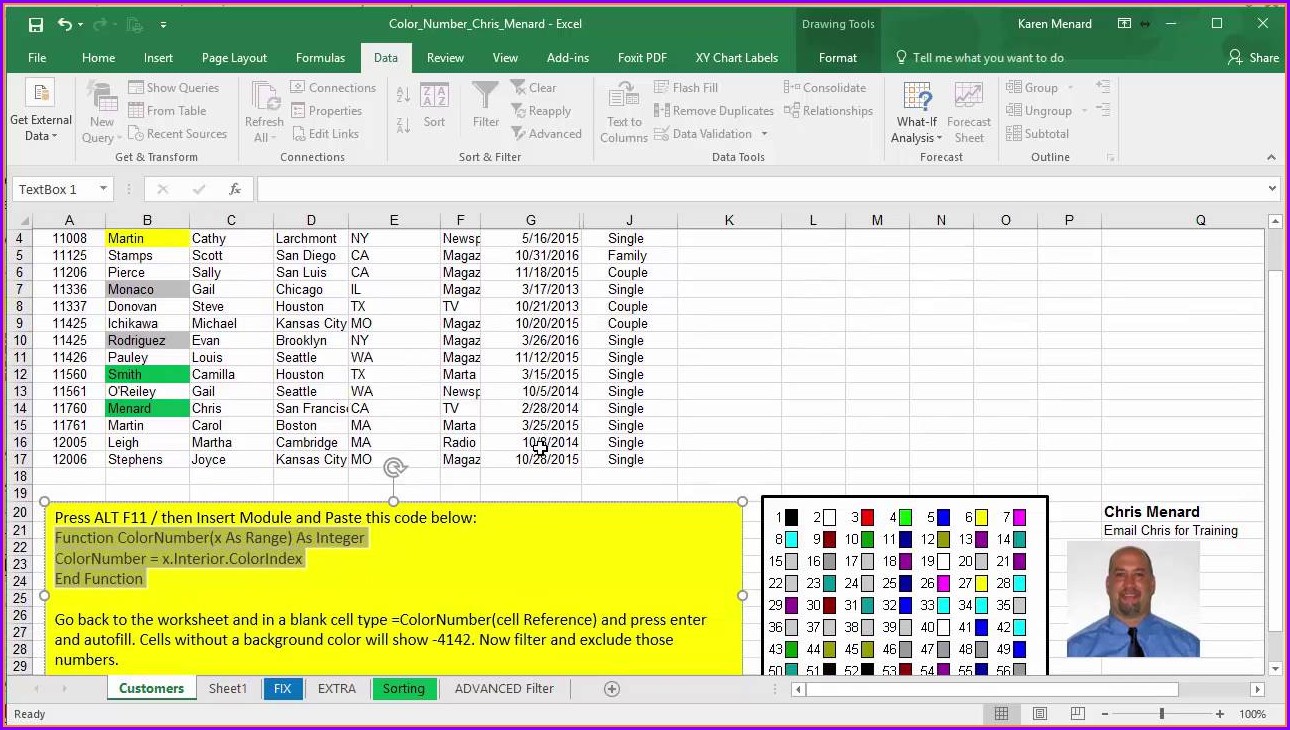The image size is (1290, 730).
Task: Switch to the Home tab
Action: [x=98, y=58]
